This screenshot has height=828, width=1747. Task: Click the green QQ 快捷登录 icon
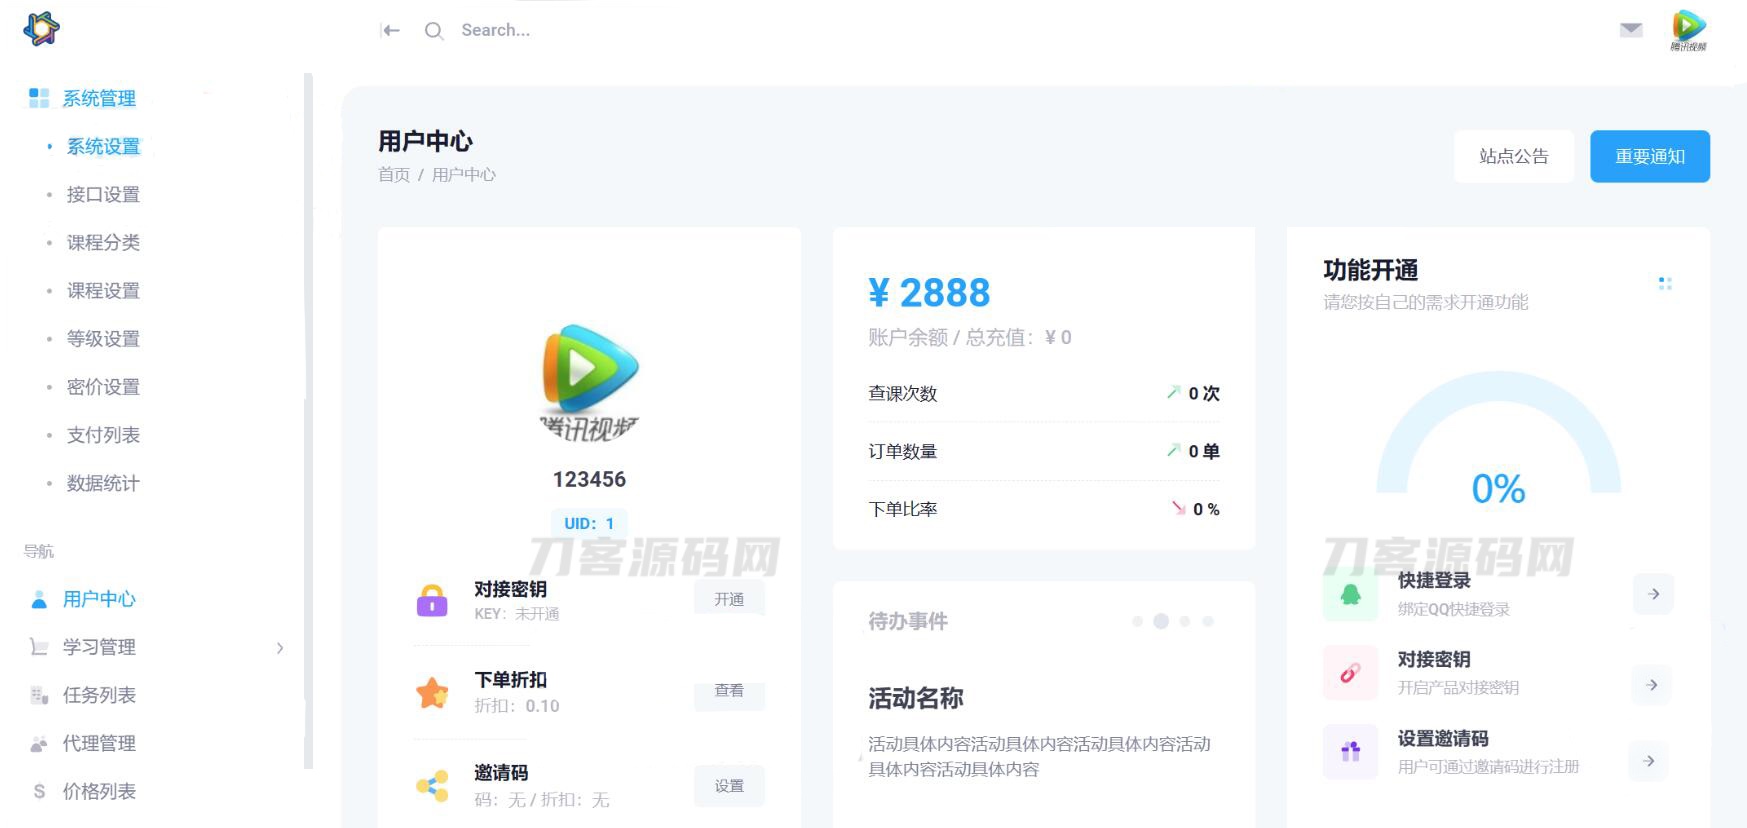point(1350,594)
